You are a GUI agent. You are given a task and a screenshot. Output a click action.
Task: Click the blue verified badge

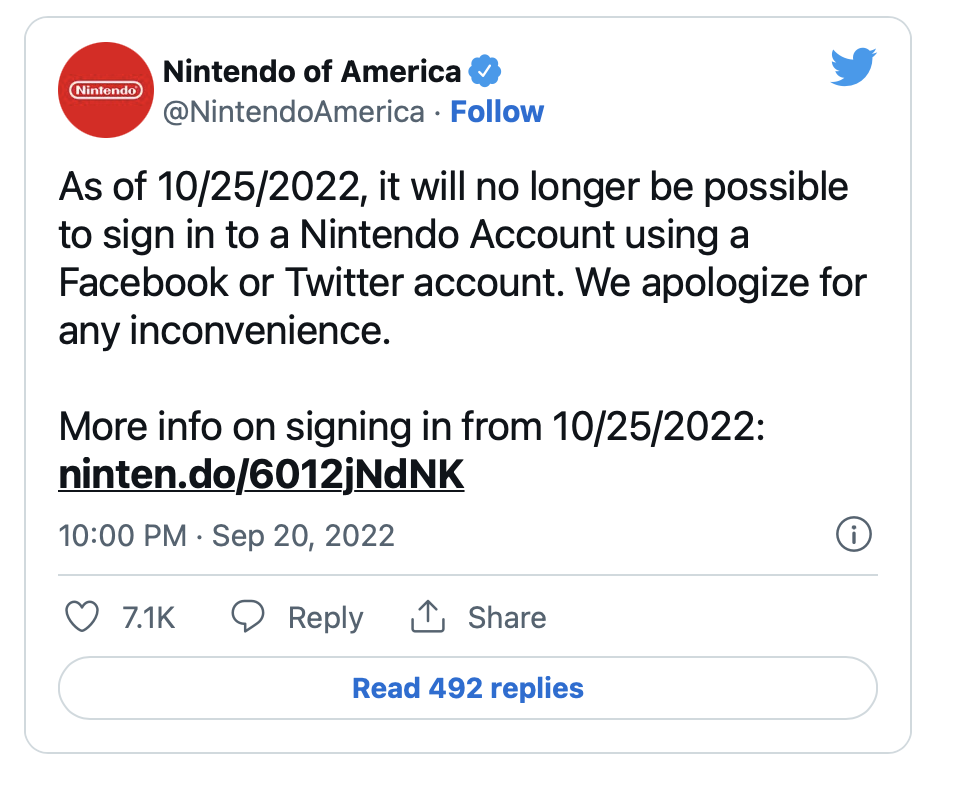coord(485,71)
